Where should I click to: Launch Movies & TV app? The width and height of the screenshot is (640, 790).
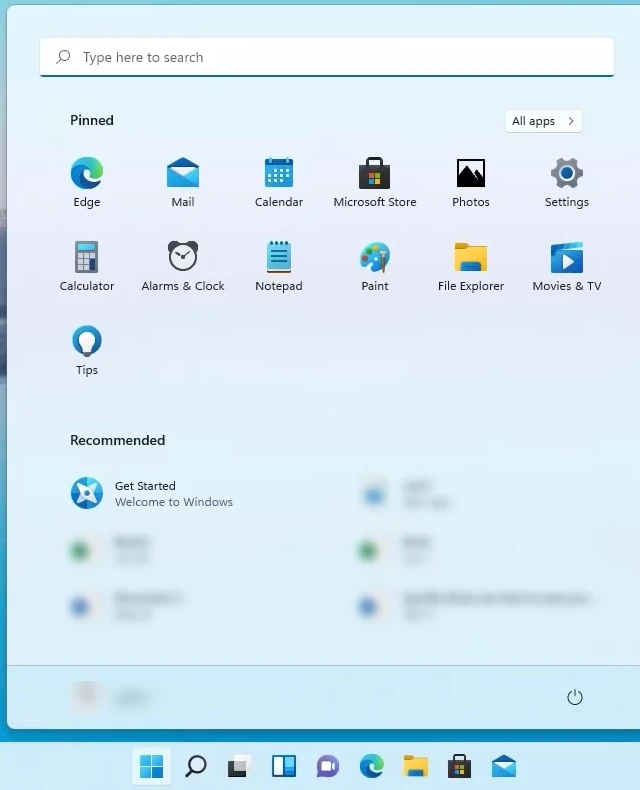(566, 266)
